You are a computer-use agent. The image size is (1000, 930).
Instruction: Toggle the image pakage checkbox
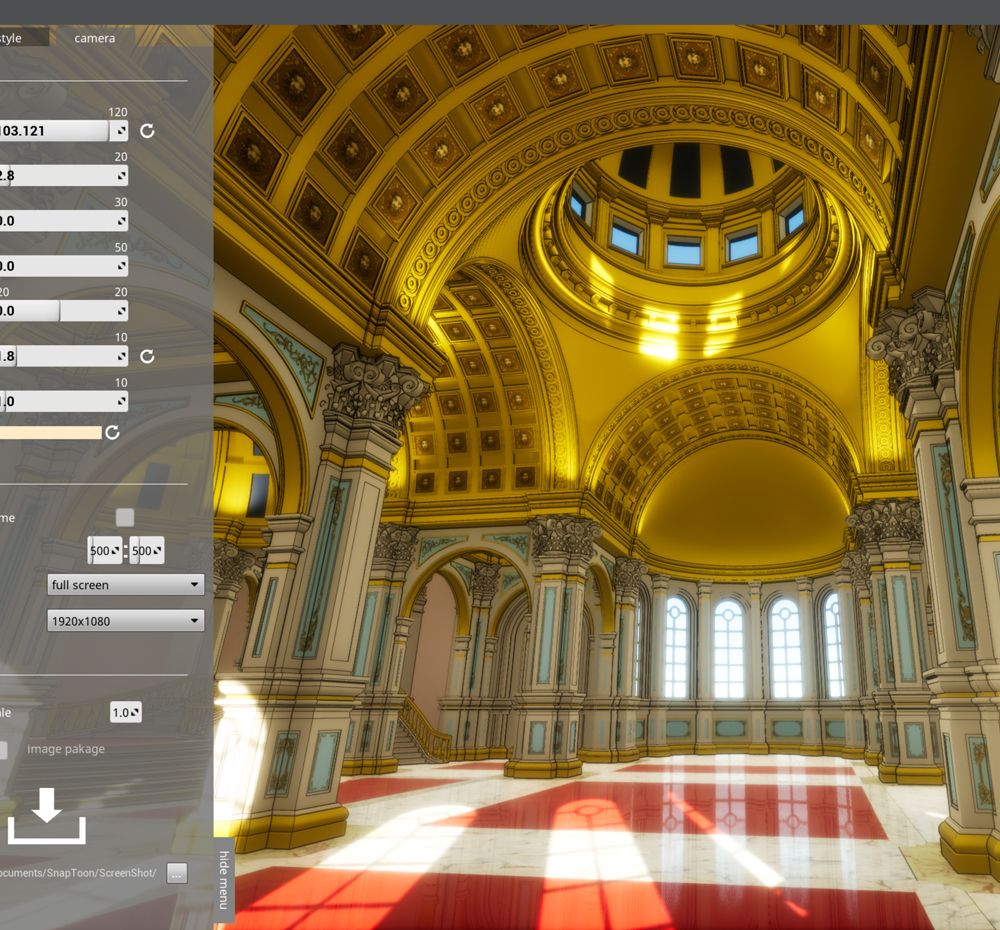3,749
